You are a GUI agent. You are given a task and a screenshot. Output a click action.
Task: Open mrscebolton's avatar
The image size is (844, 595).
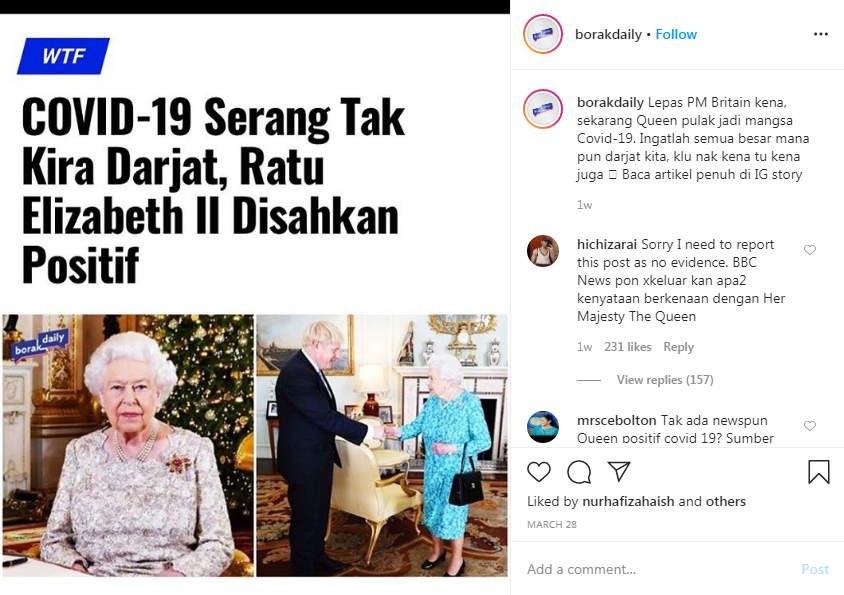[x=543, y=427]
